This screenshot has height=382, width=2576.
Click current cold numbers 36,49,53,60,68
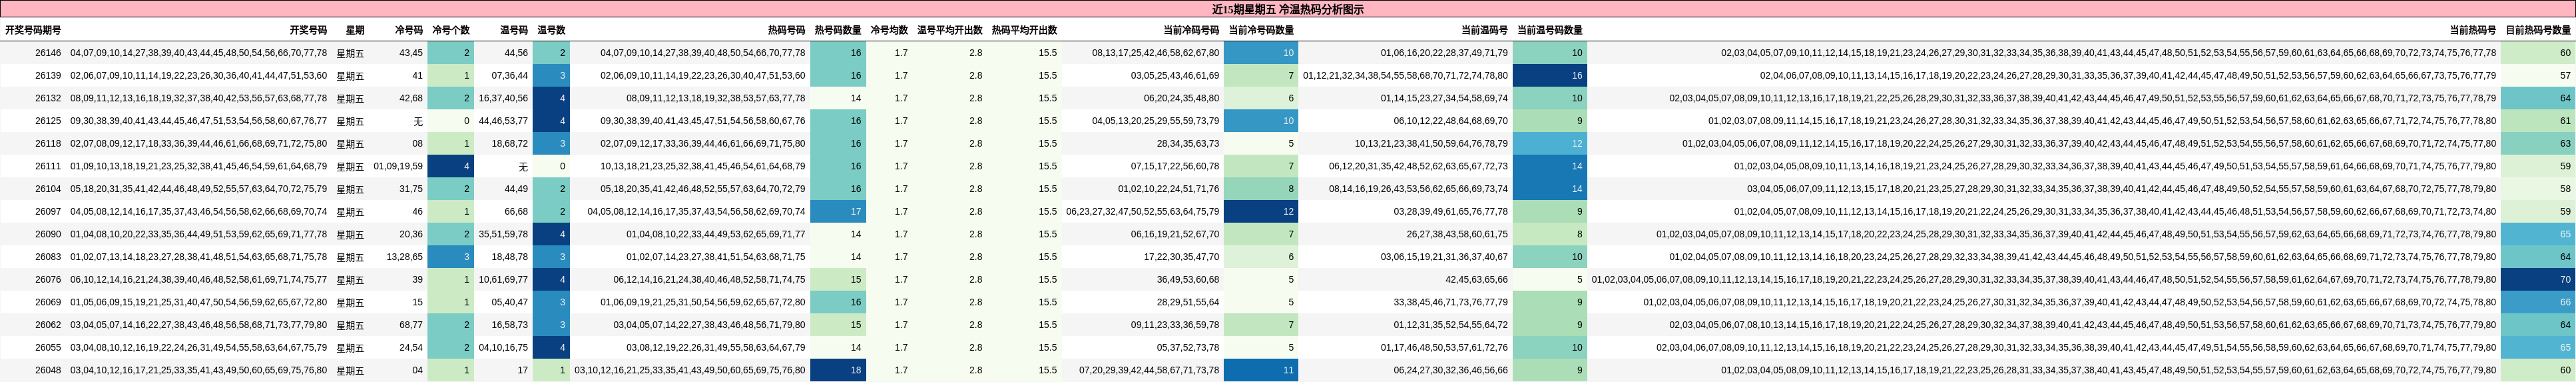pos(1188,280)
